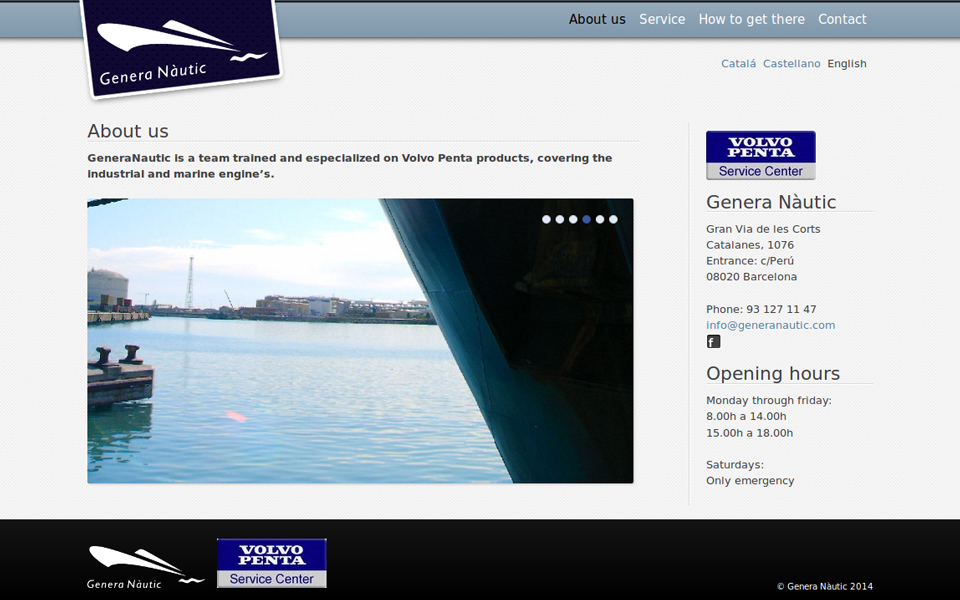Screen dimensions: 960x600
Task: Click the Gran Via de les Corts address line
Action: click(763, 229)
